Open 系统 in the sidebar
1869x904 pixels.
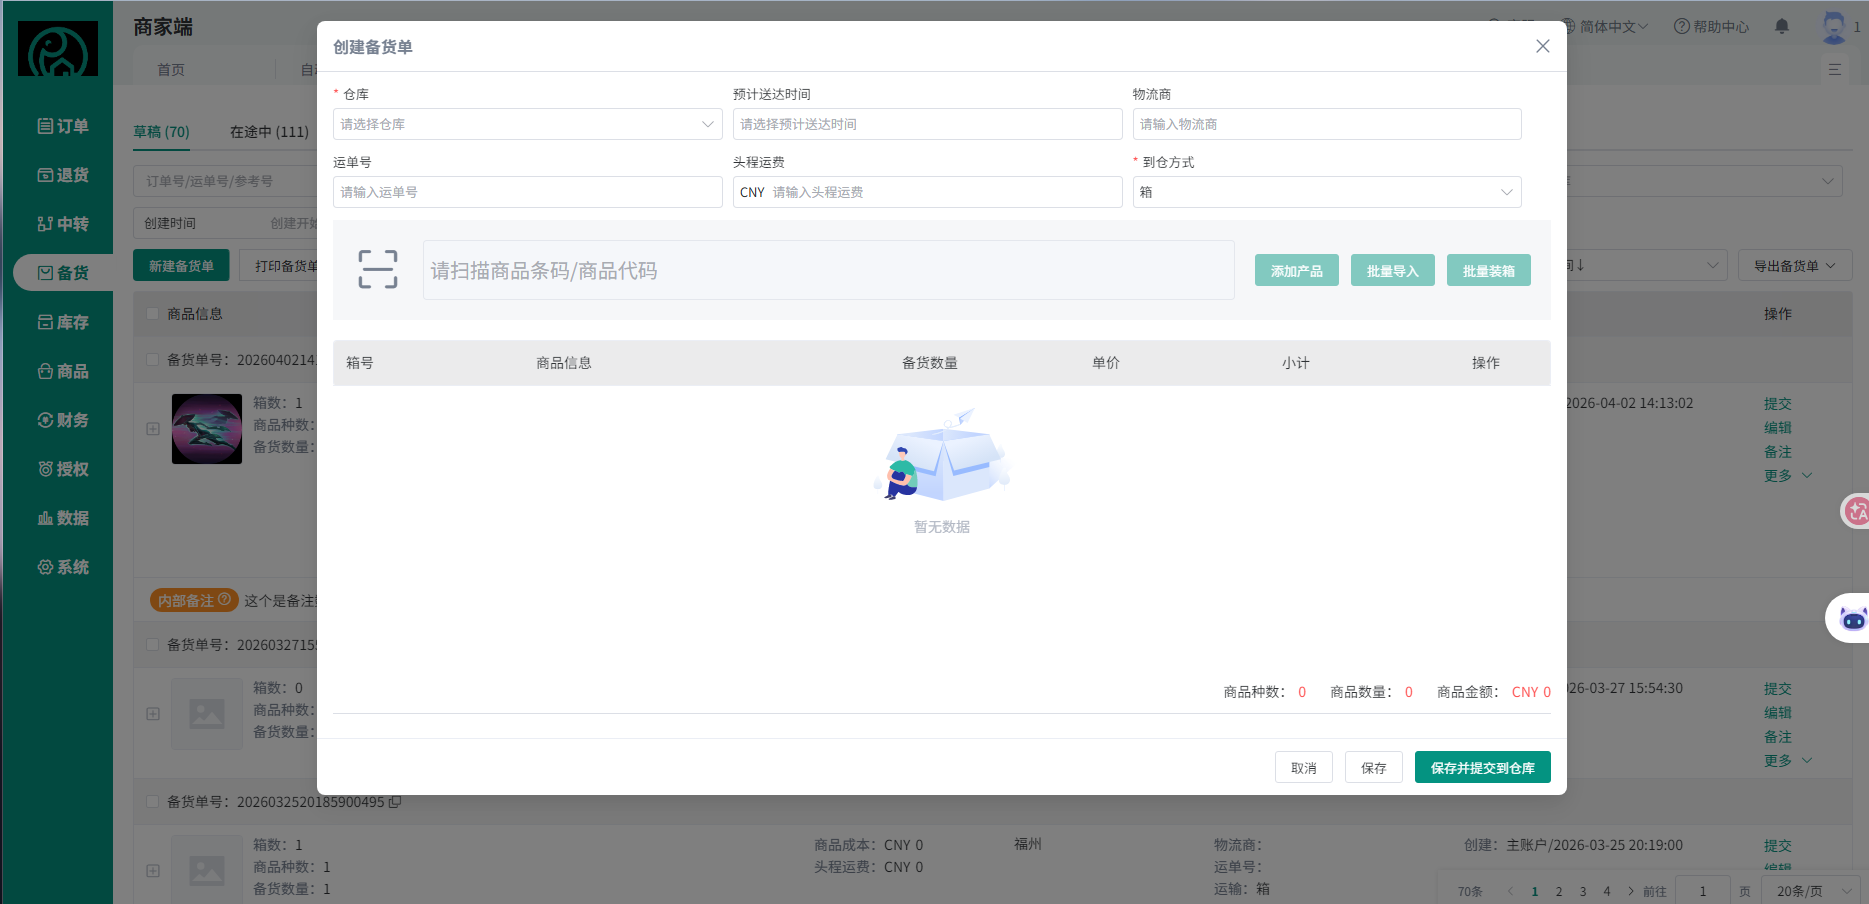pos(63,567)
